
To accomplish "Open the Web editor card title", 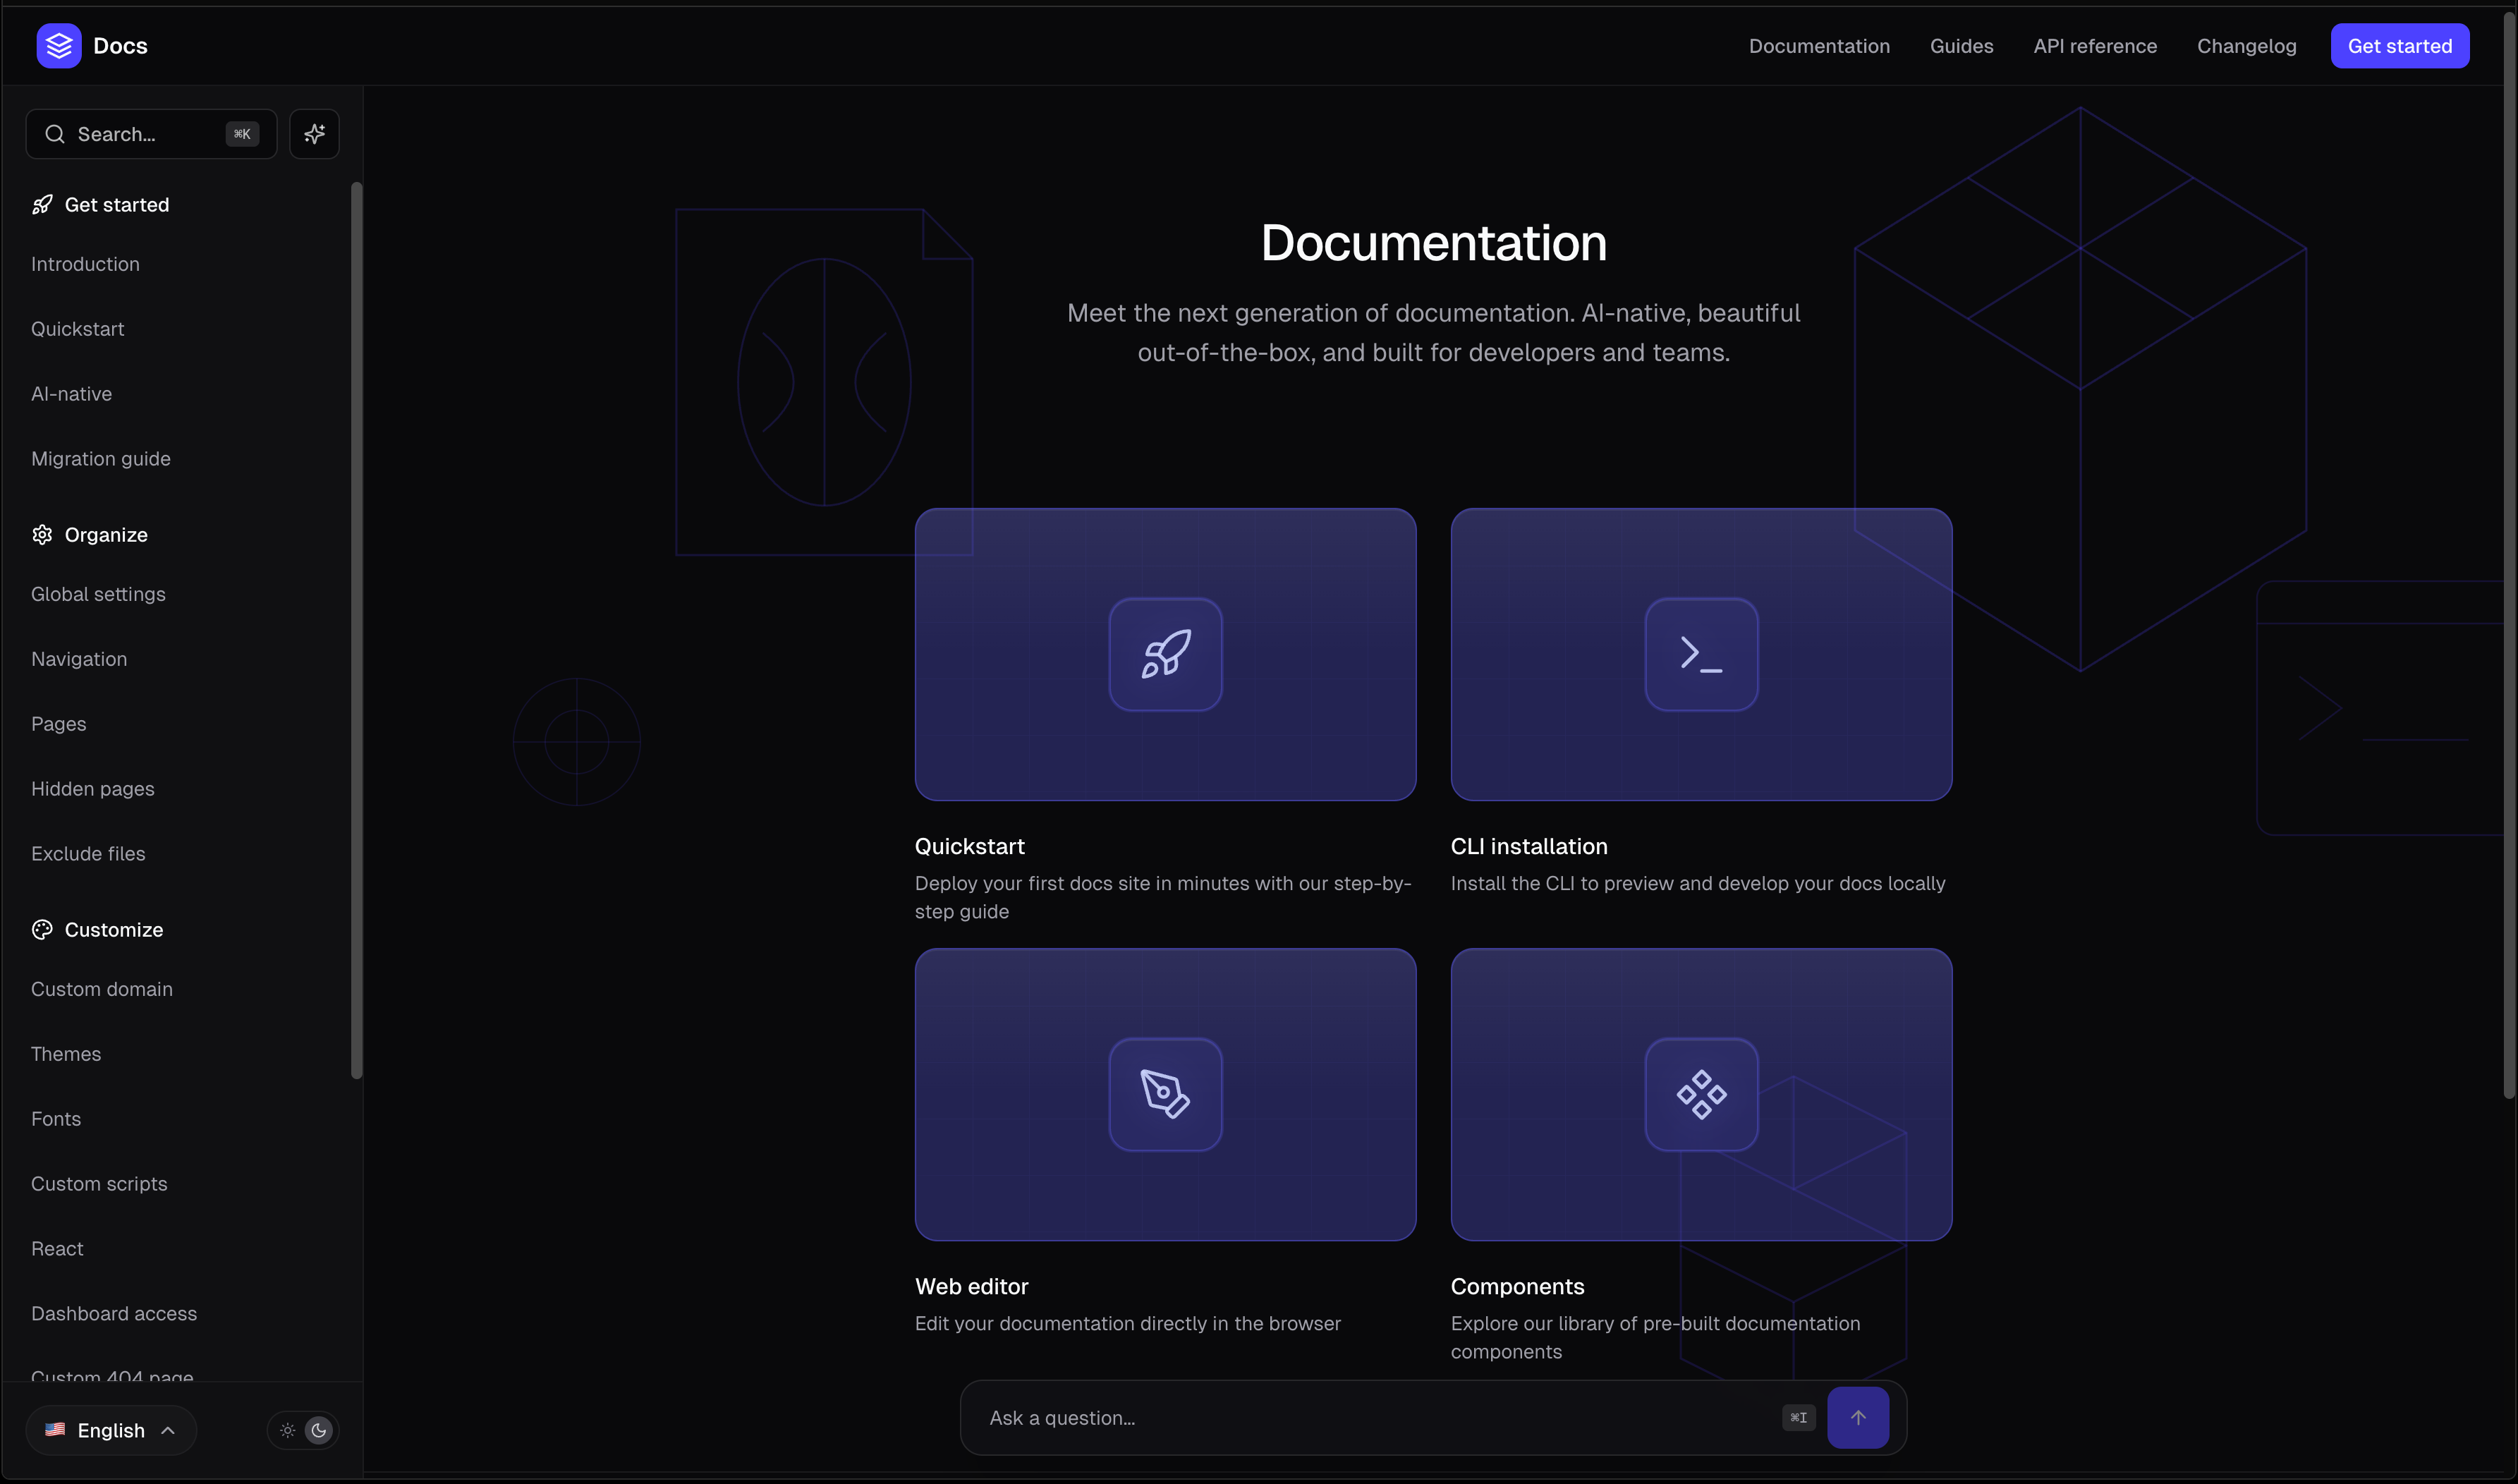I will coord(972,1287).
